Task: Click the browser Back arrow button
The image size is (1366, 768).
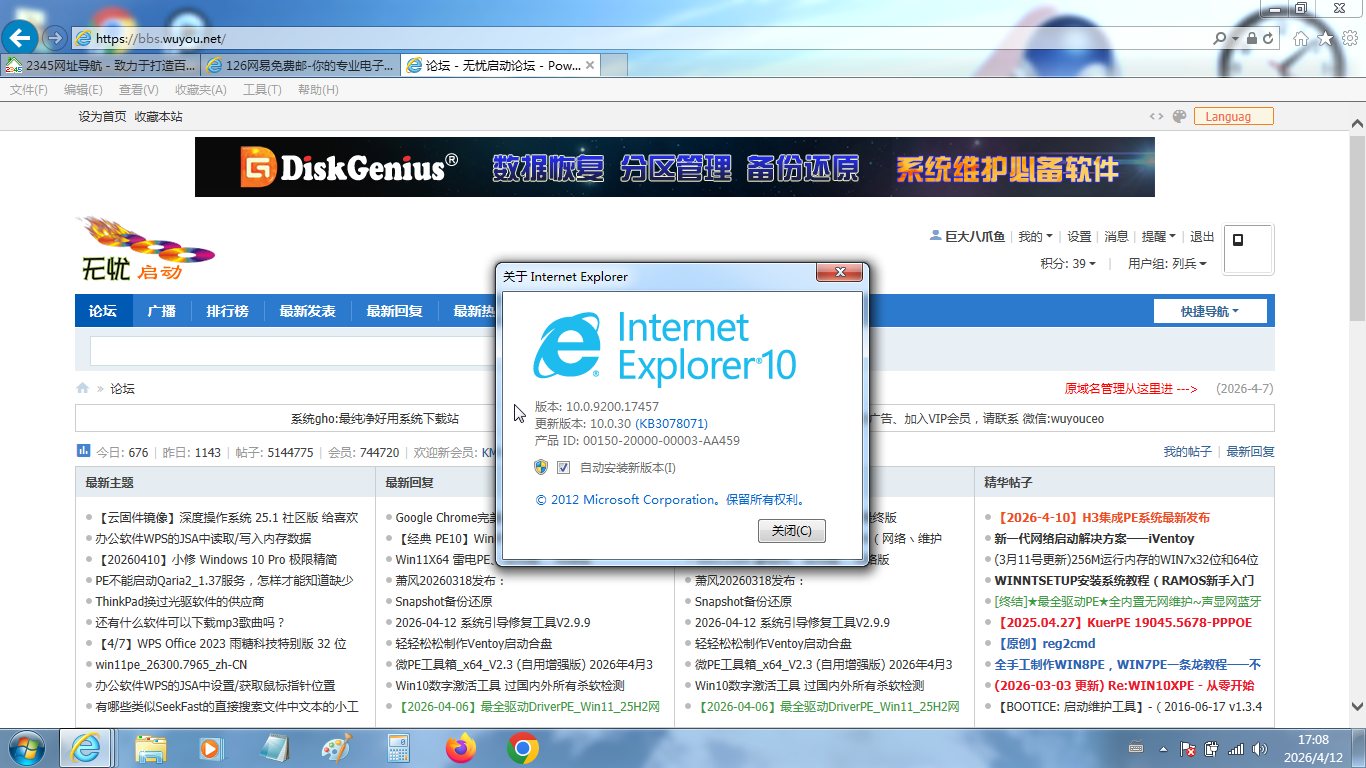Action: (19, 38)
